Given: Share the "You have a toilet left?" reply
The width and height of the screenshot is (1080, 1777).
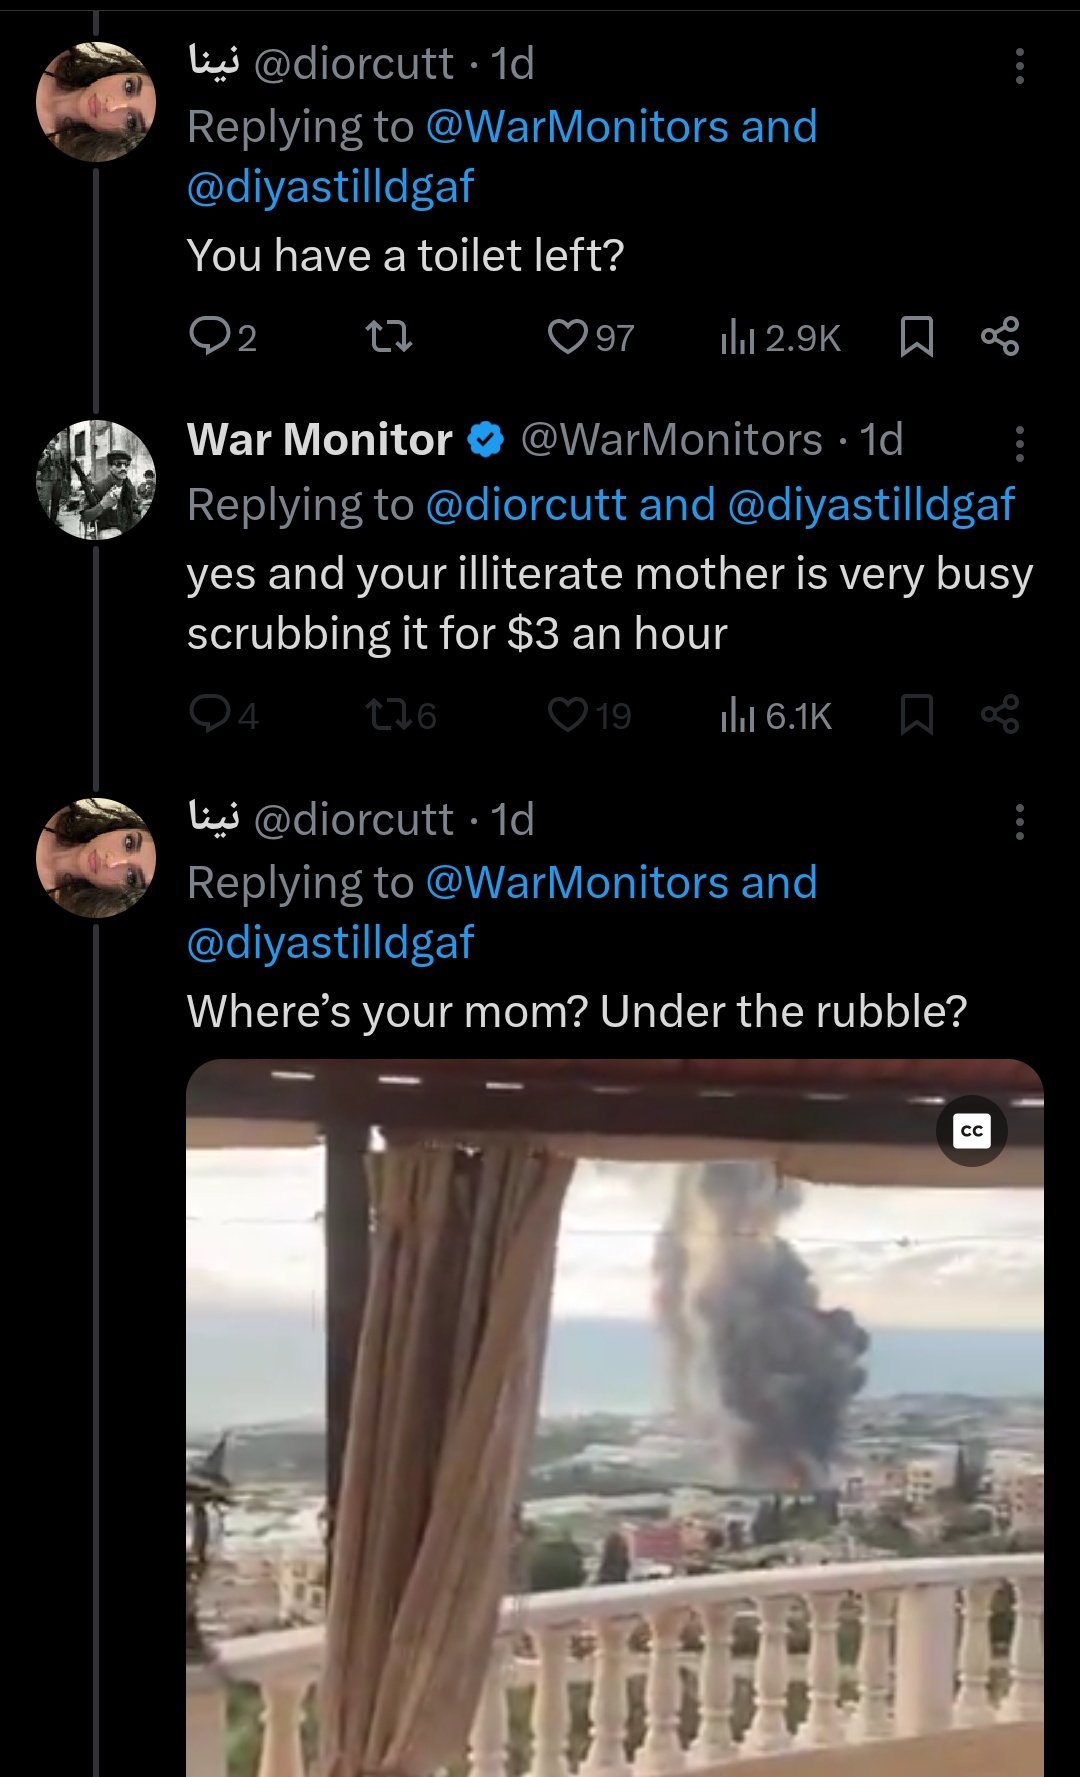Looking at the screenshot, I should [1000, 337].
